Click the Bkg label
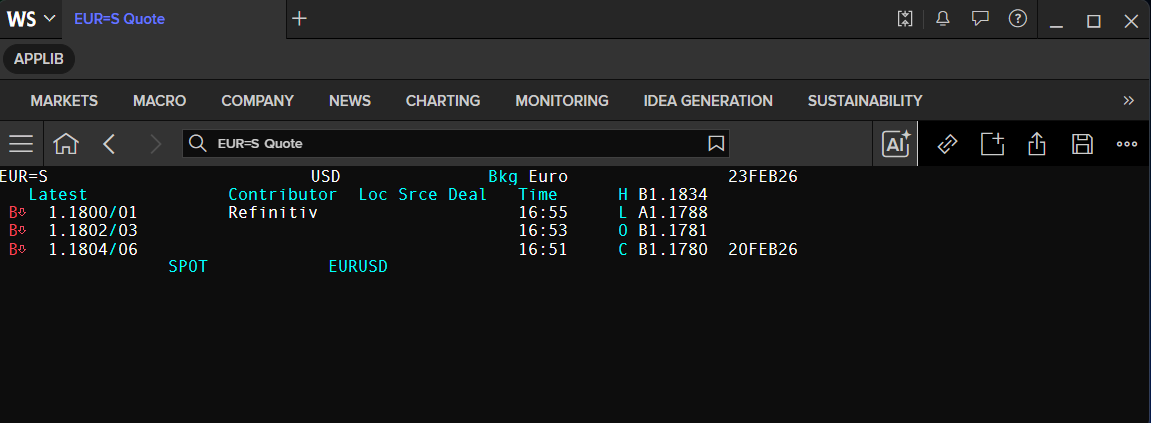The image size is (1151, 423). click(503, 177)
